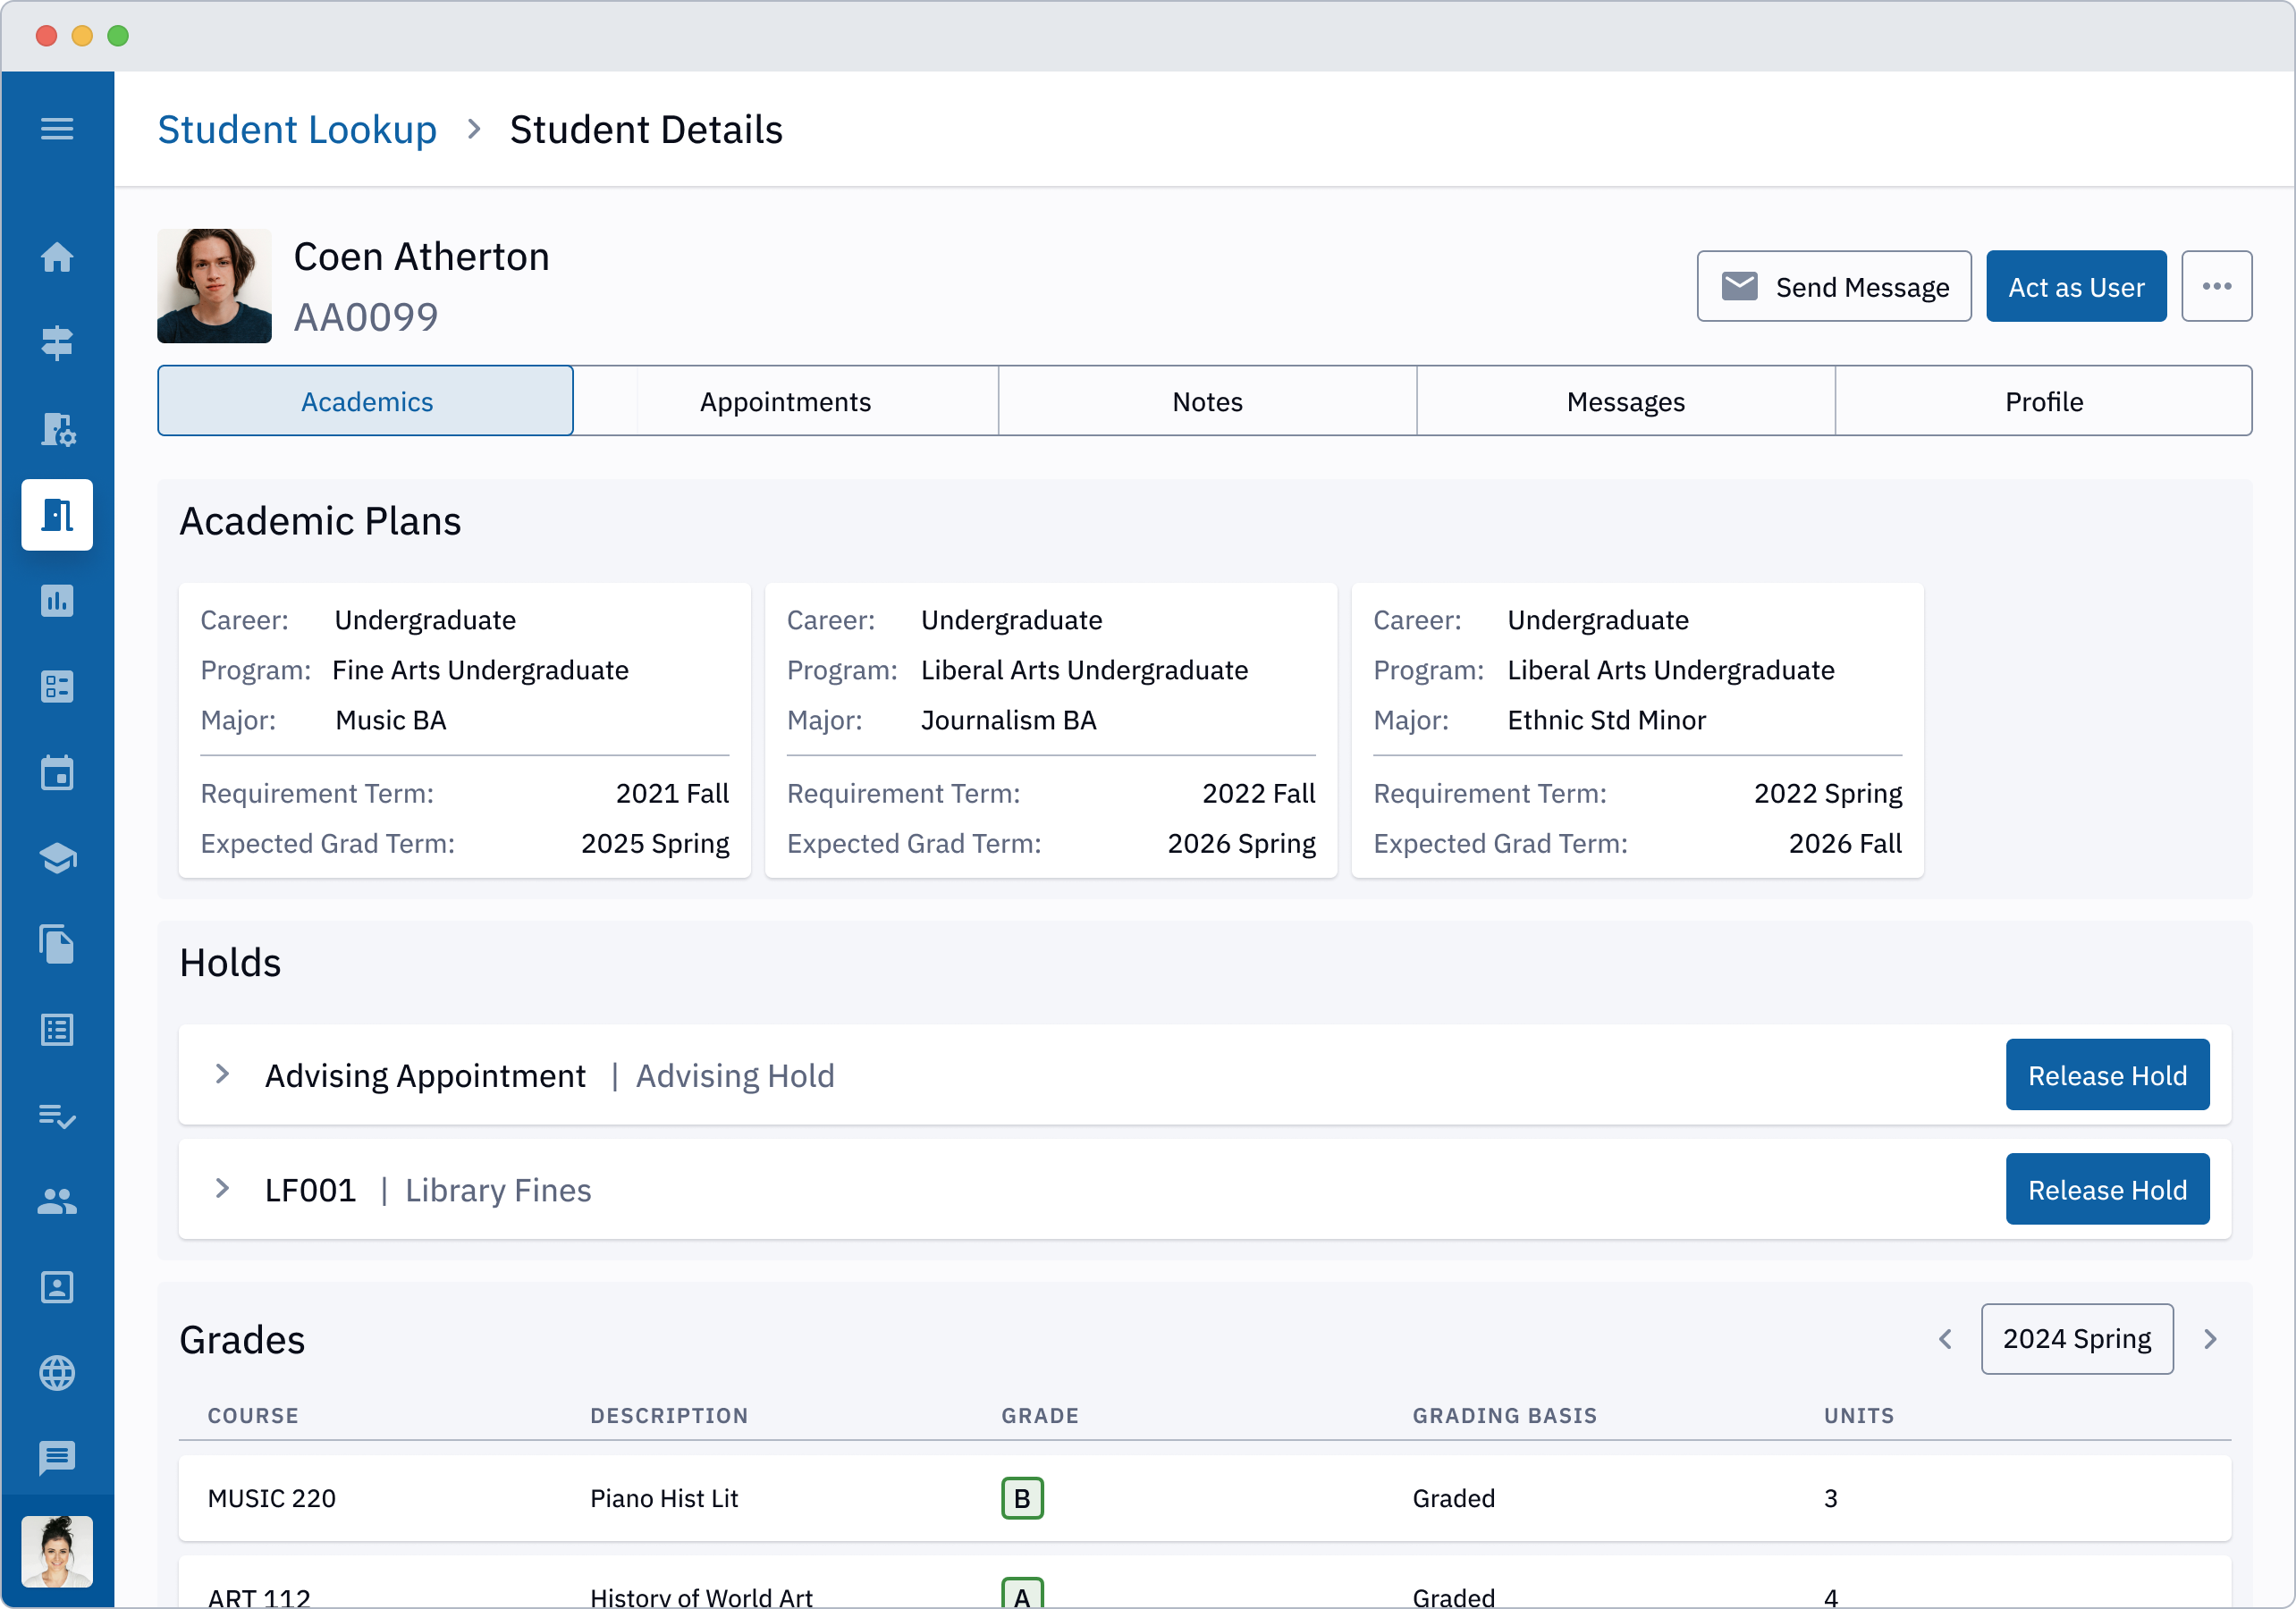This screenshot has height=1609, width=2296.
Task: Open the tasks/checklist sidebar icon
Action: click(59, 1116)
